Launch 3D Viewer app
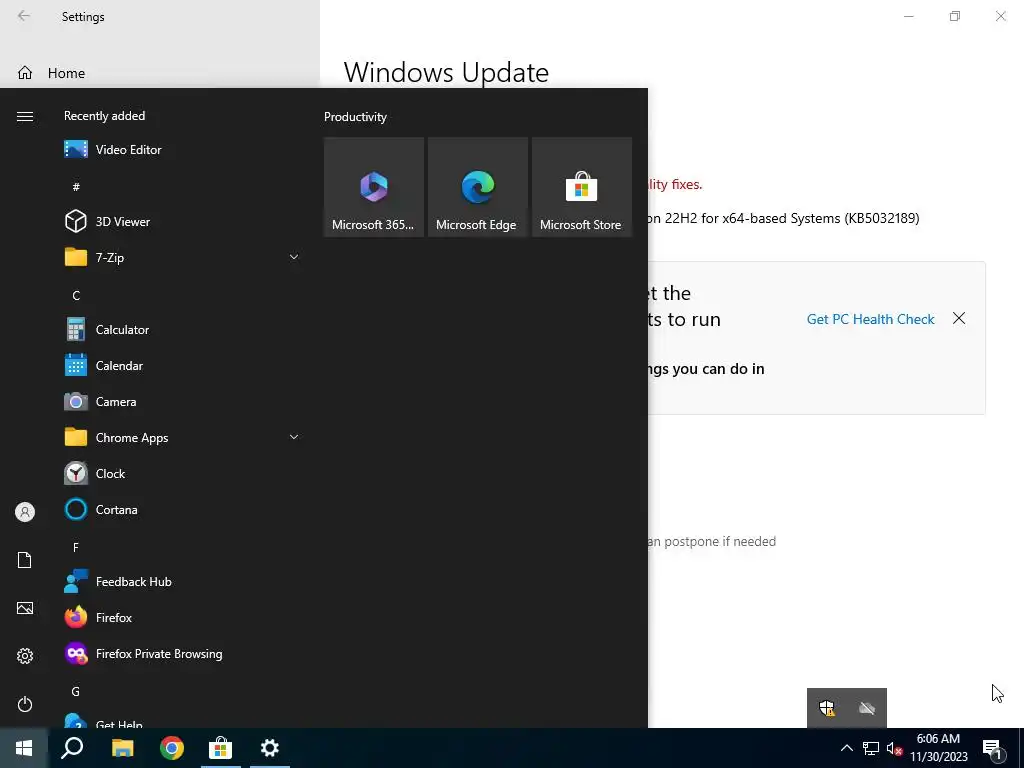Screen dimensions: 1024x768 click(183, 221)
